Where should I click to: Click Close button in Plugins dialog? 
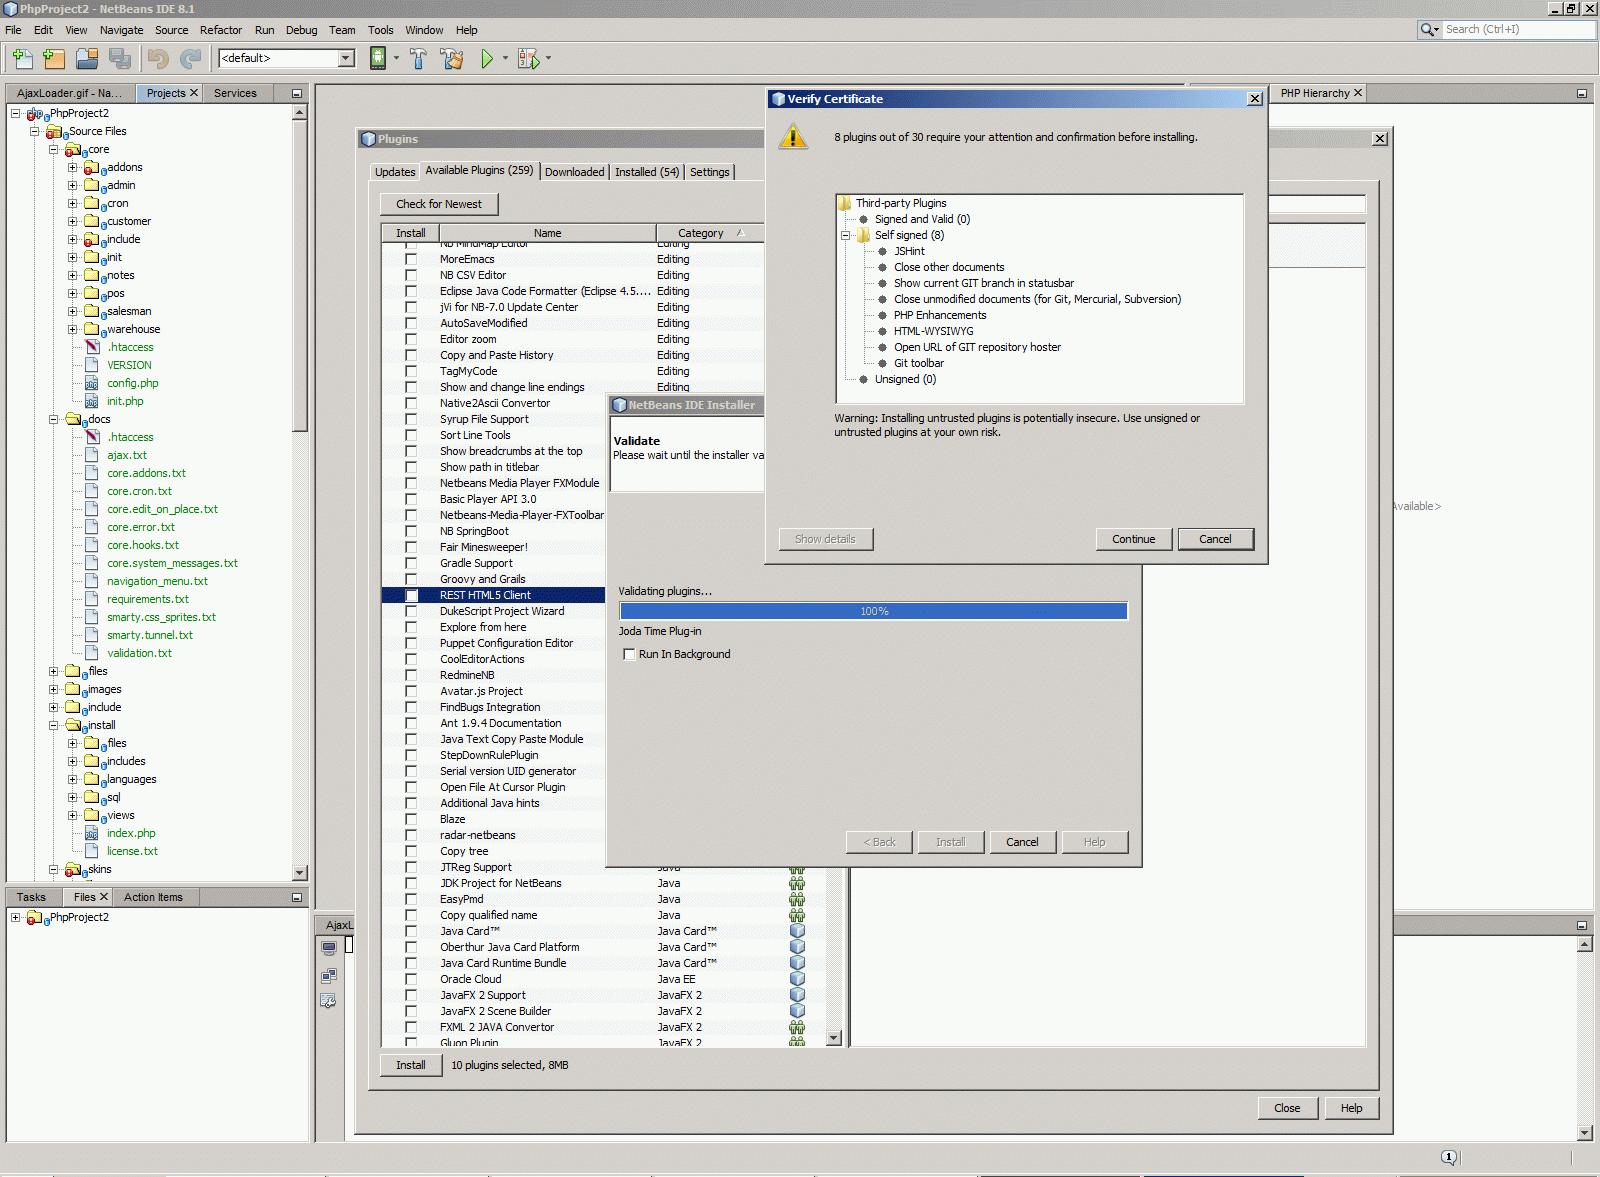(x=1287, y=1108)
